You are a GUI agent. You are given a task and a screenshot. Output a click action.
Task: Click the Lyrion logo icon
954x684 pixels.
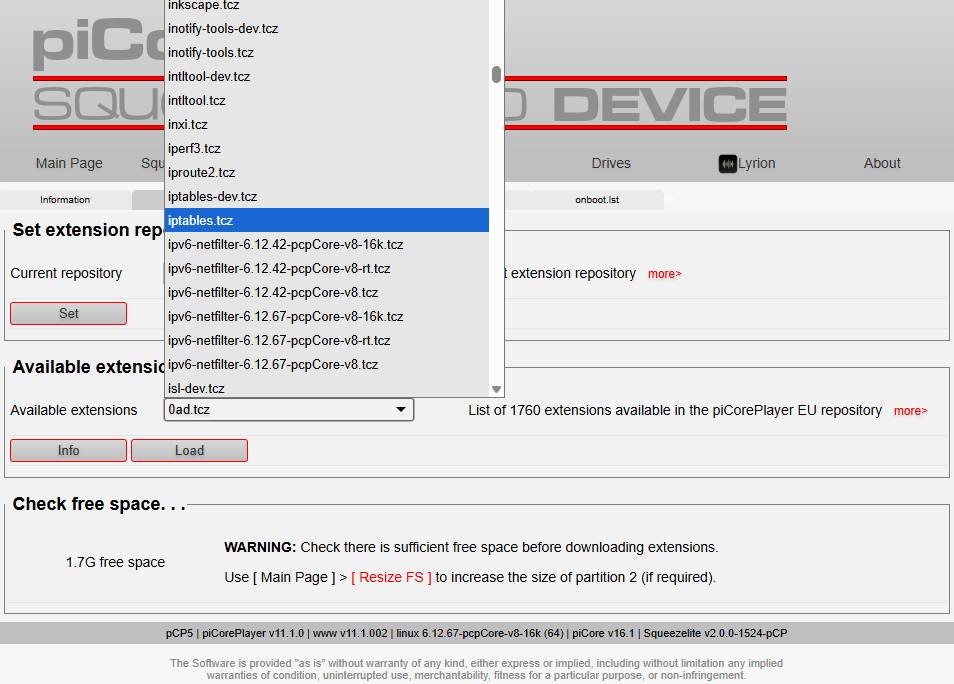tap(728, 164)
